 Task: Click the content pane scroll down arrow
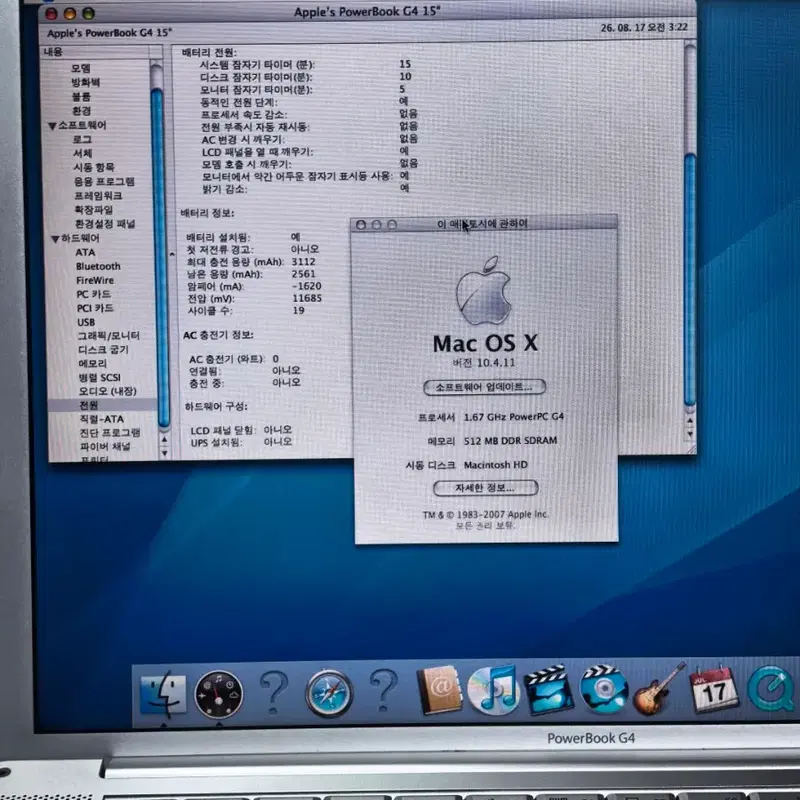click(x=690, y=434)
